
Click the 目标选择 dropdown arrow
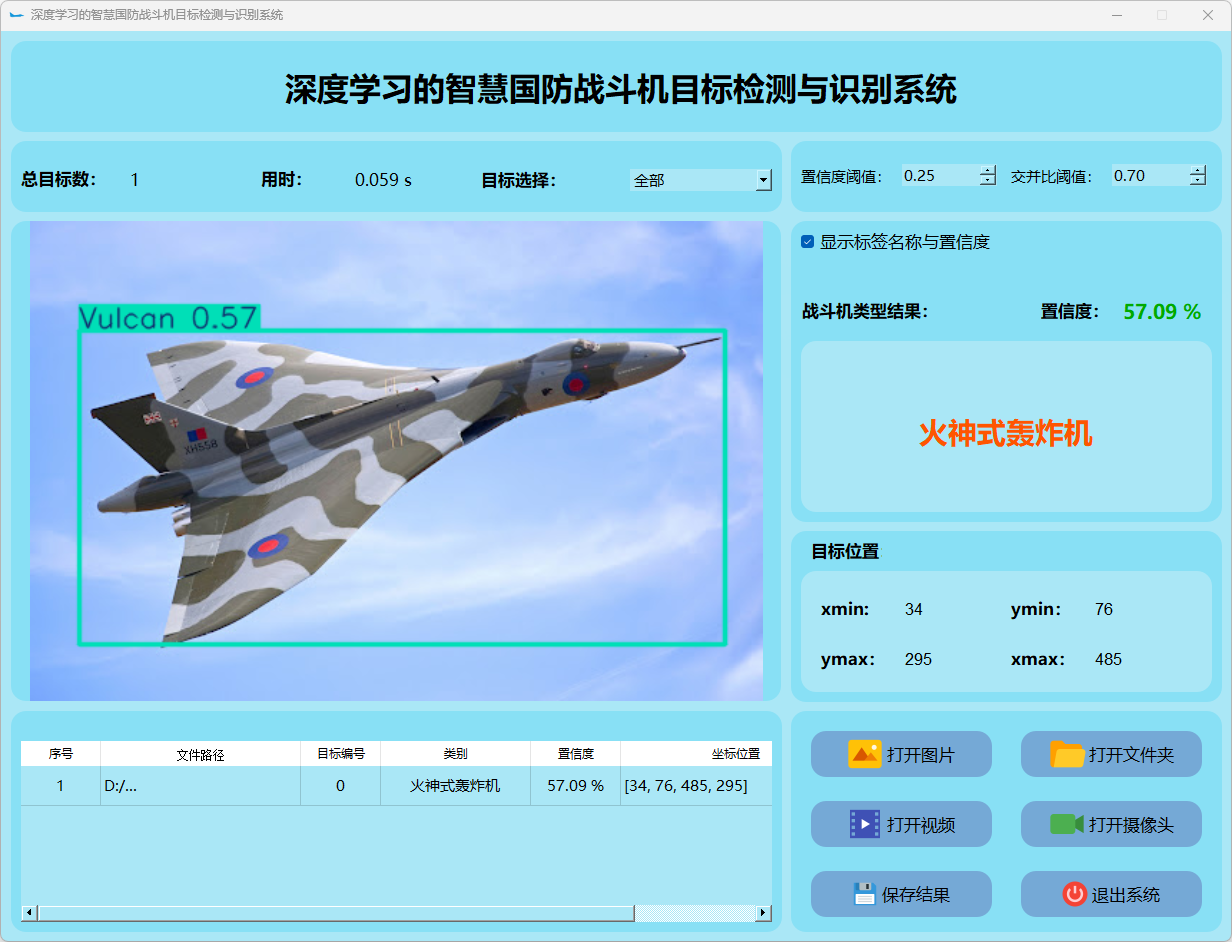point(764,180)
